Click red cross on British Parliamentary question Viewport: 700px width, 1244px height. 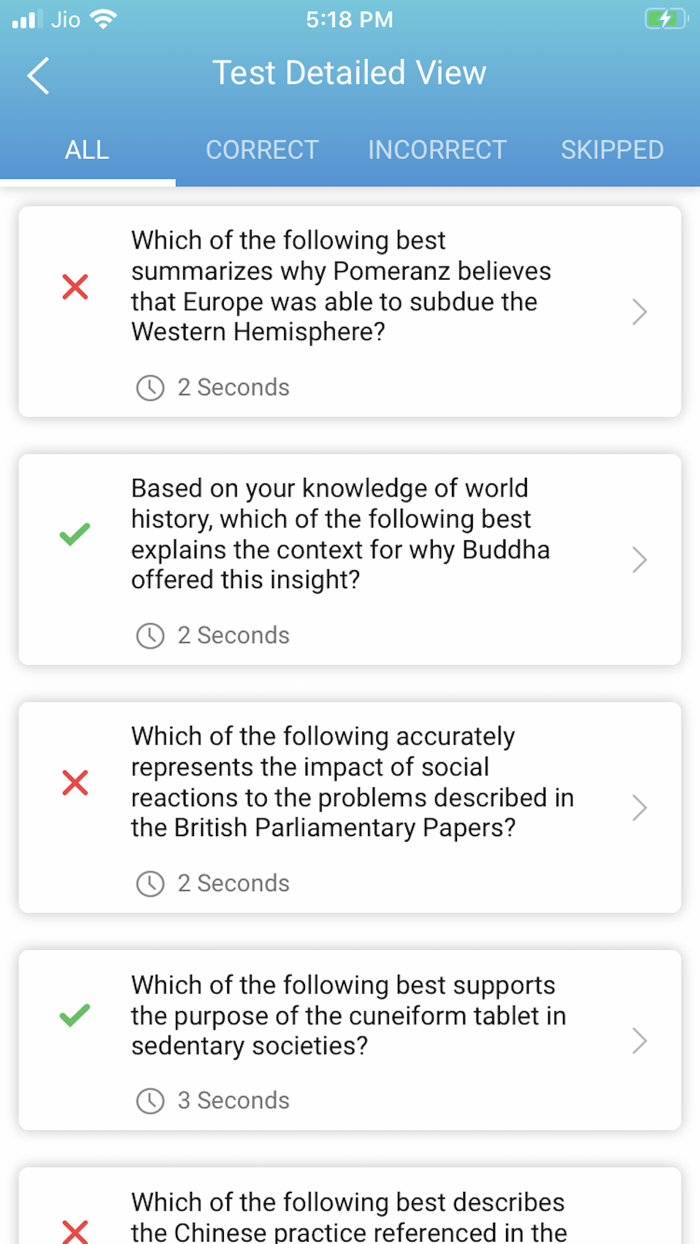pos(75,783)
